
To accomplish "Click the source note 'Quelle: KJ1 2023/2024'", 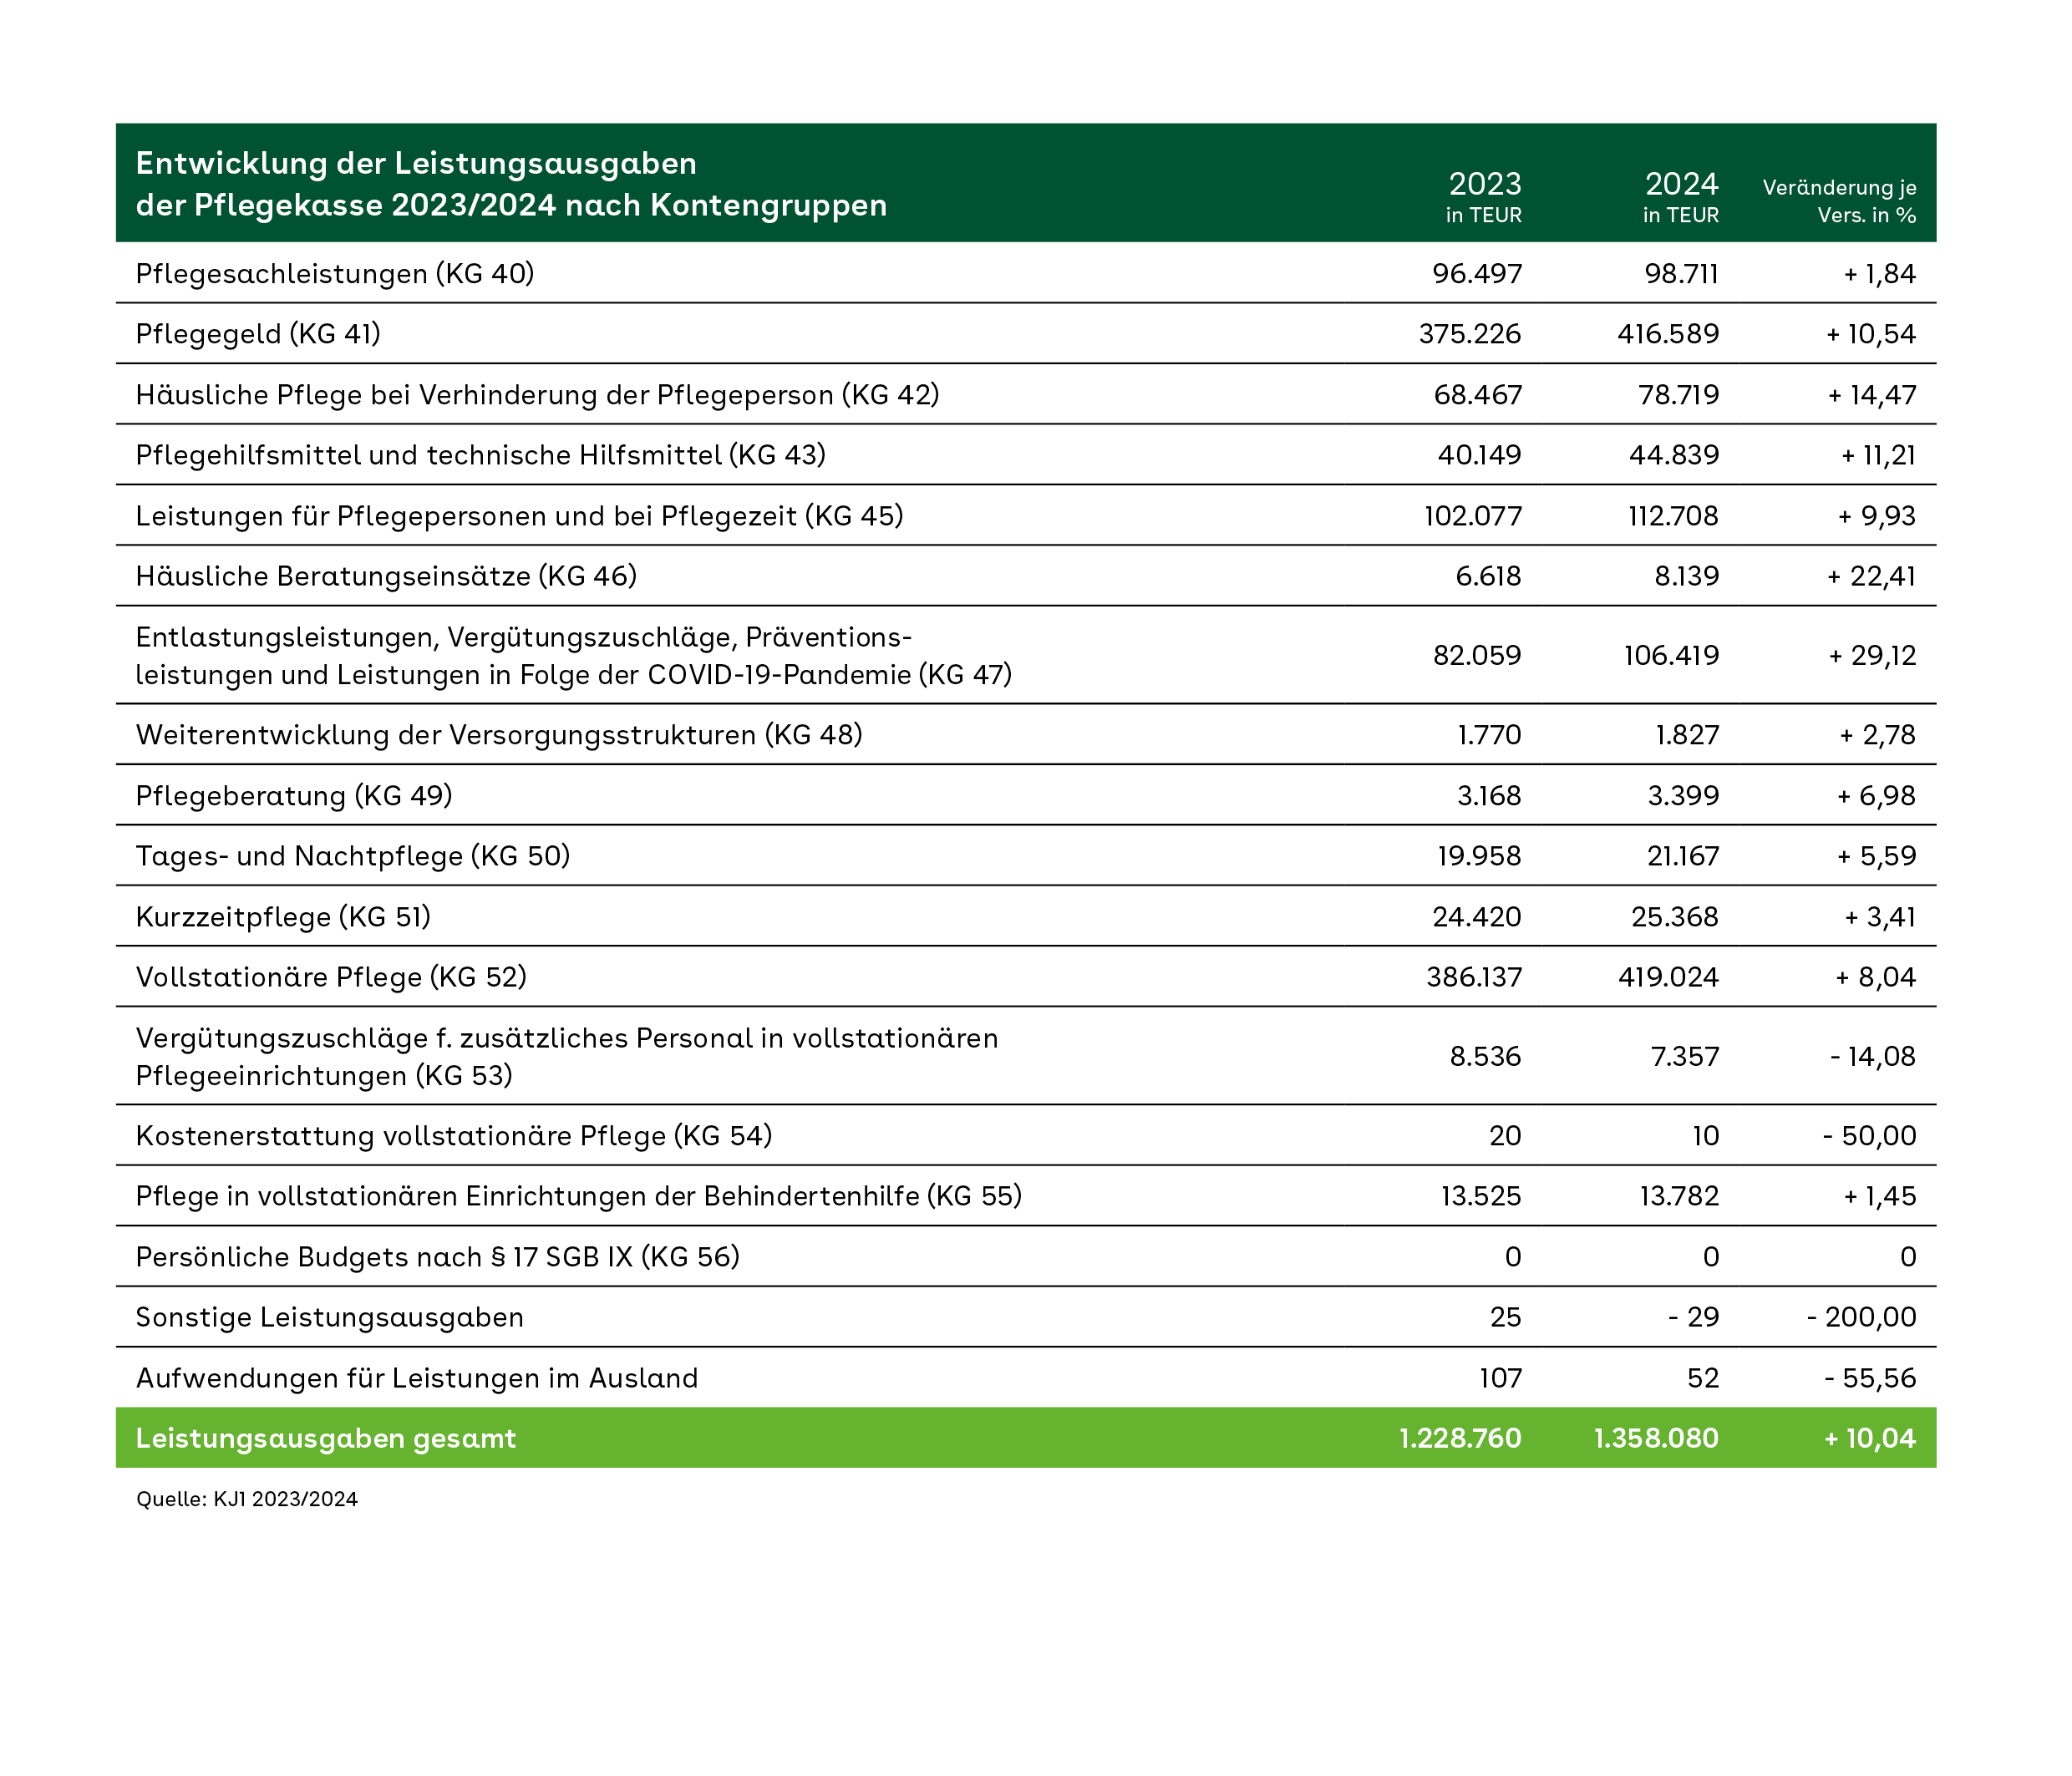I will (247, 1499).
